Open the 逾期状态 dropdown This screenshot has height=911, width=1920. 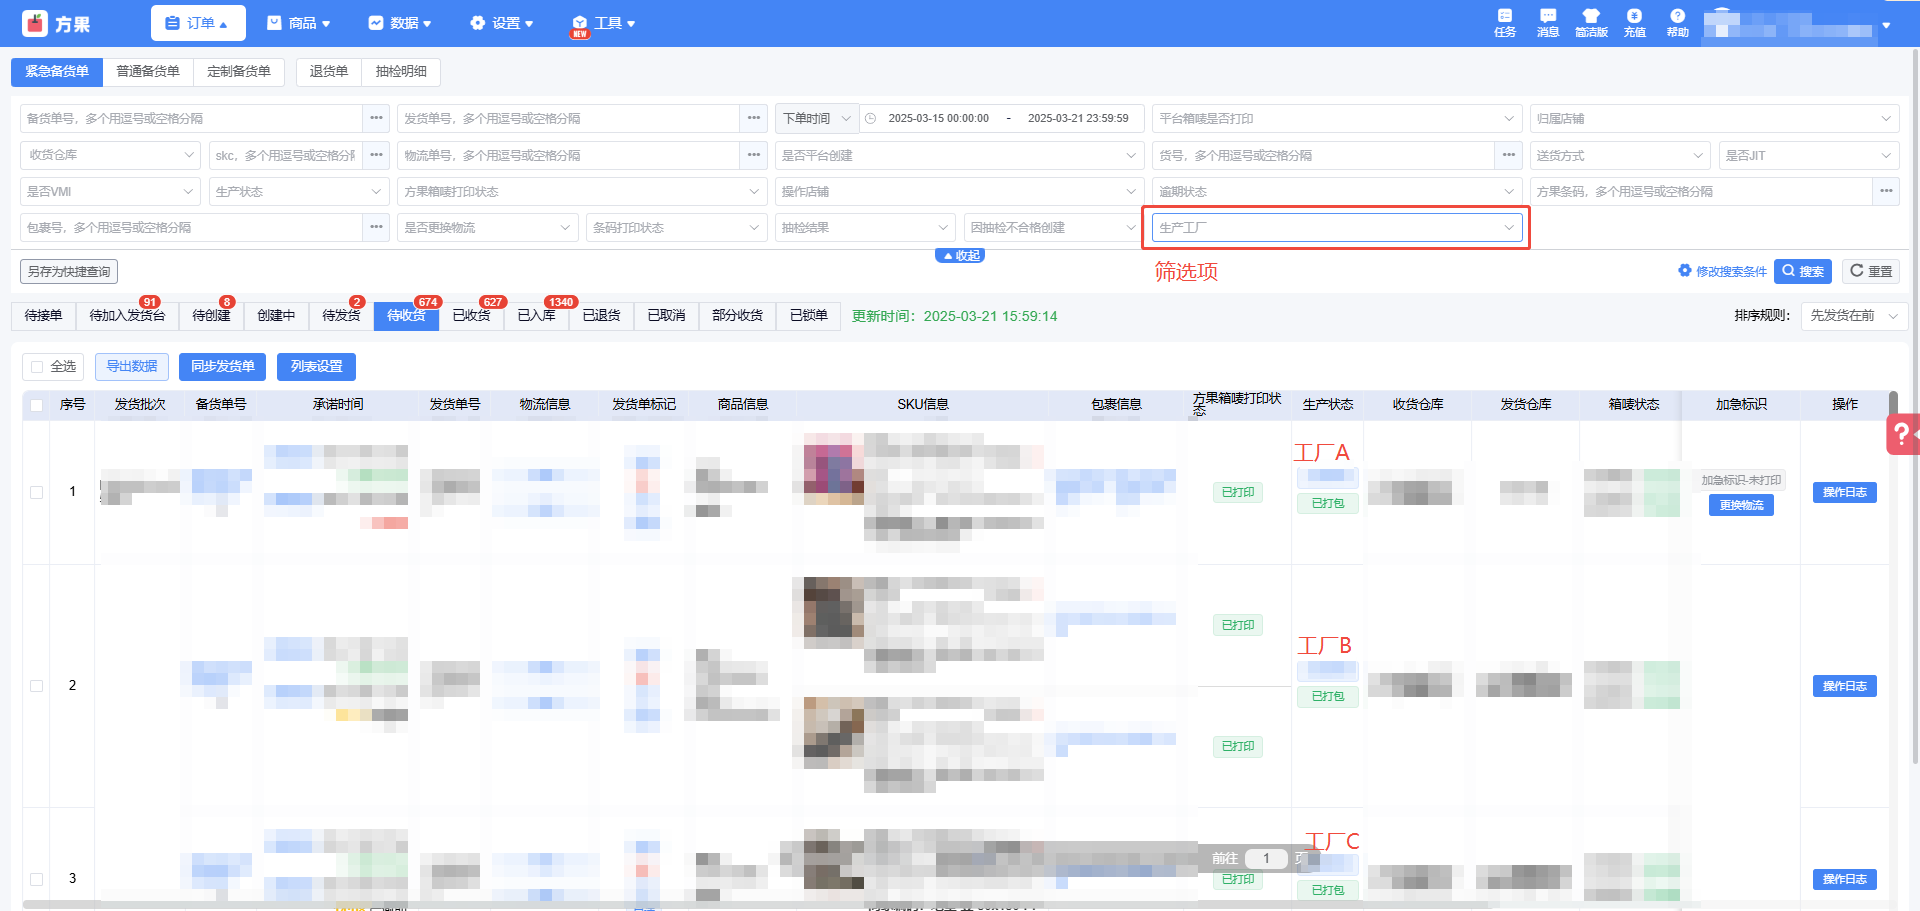click(x=1337, y=191)
